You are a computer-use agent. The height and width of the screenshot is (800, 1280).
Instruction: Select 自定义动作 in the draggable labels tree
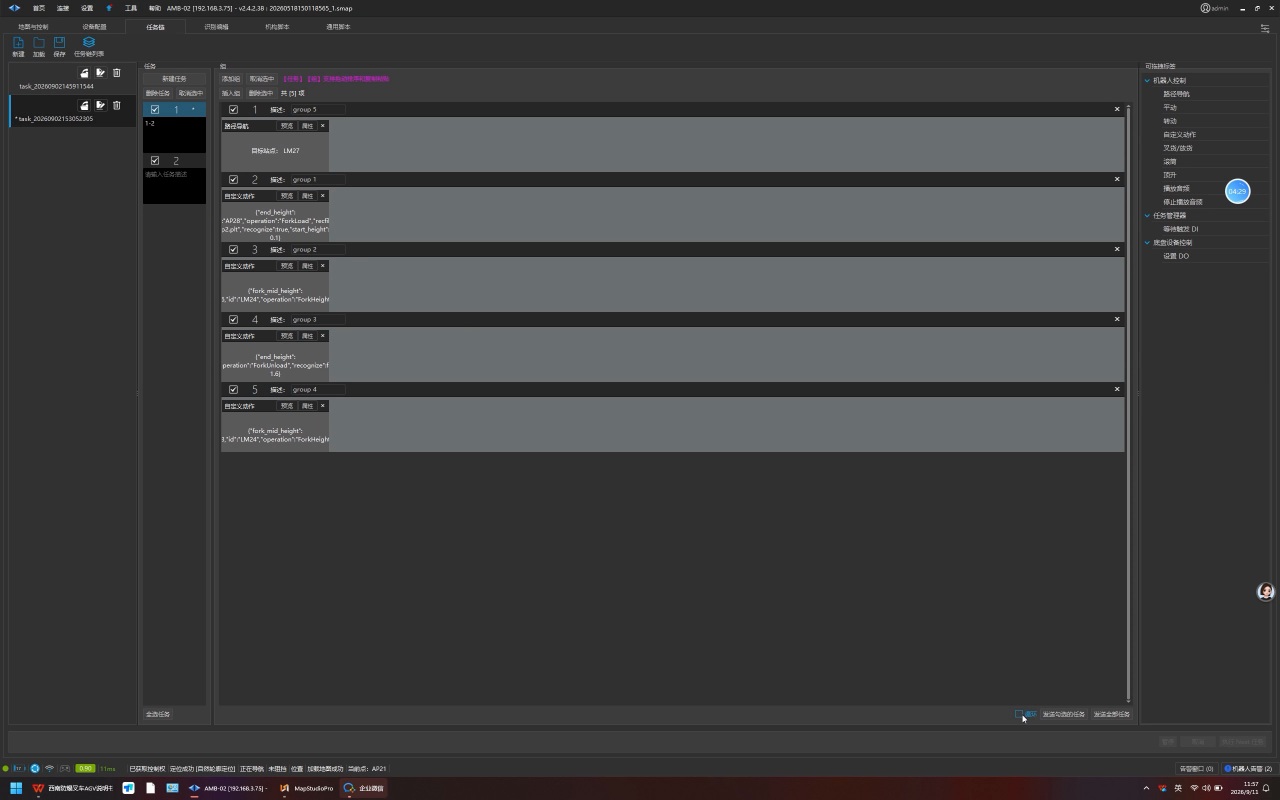click(x=1179, y=134)
